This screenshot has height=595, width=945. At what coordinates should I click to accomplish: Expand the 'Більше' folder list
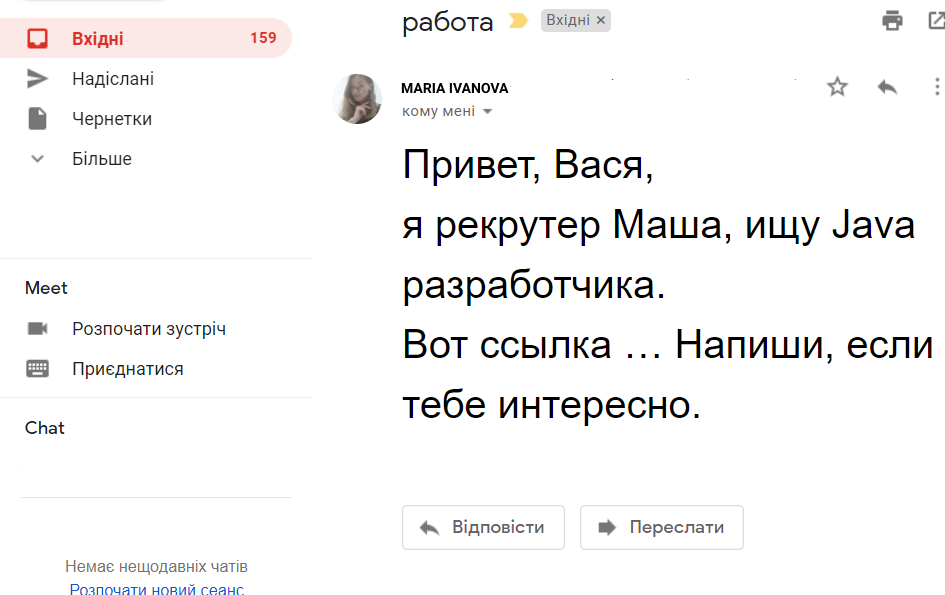[37, 159]
